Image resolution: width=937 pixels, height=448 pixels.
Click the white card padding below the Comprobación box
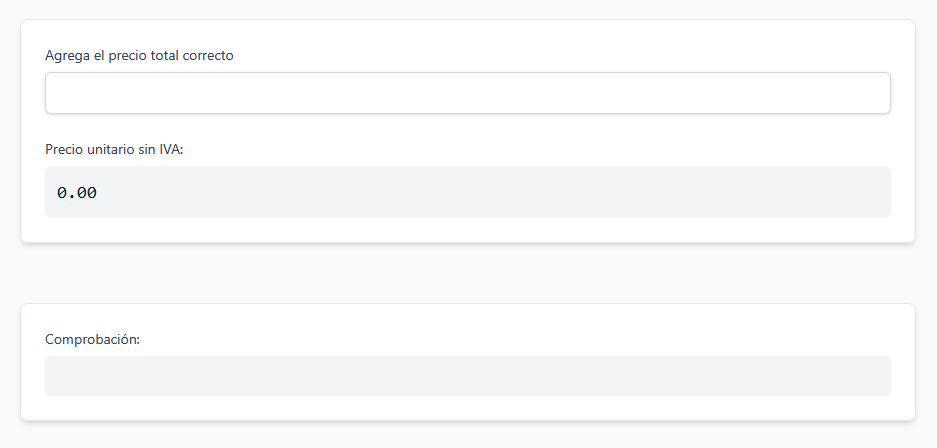pos(467,408)
